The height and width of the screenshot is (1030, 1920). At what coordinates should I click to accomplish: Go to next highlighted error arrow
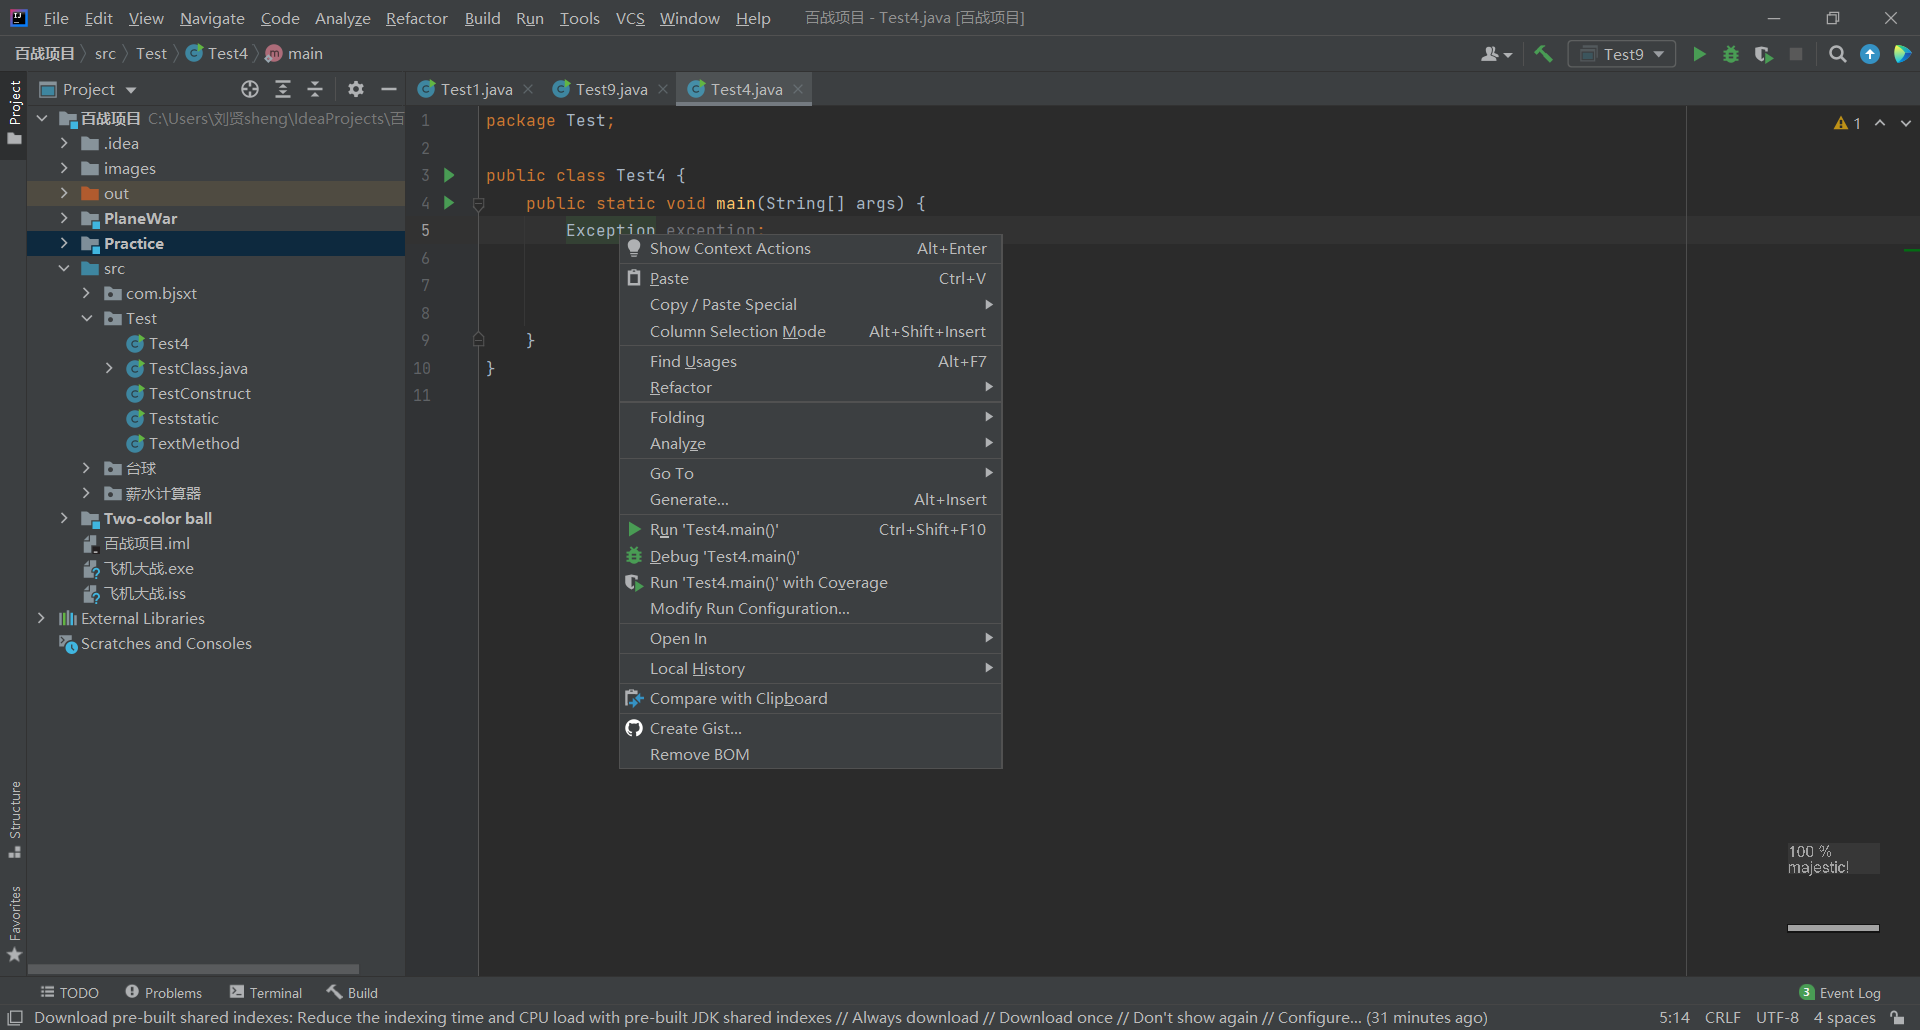(1906, 123)
